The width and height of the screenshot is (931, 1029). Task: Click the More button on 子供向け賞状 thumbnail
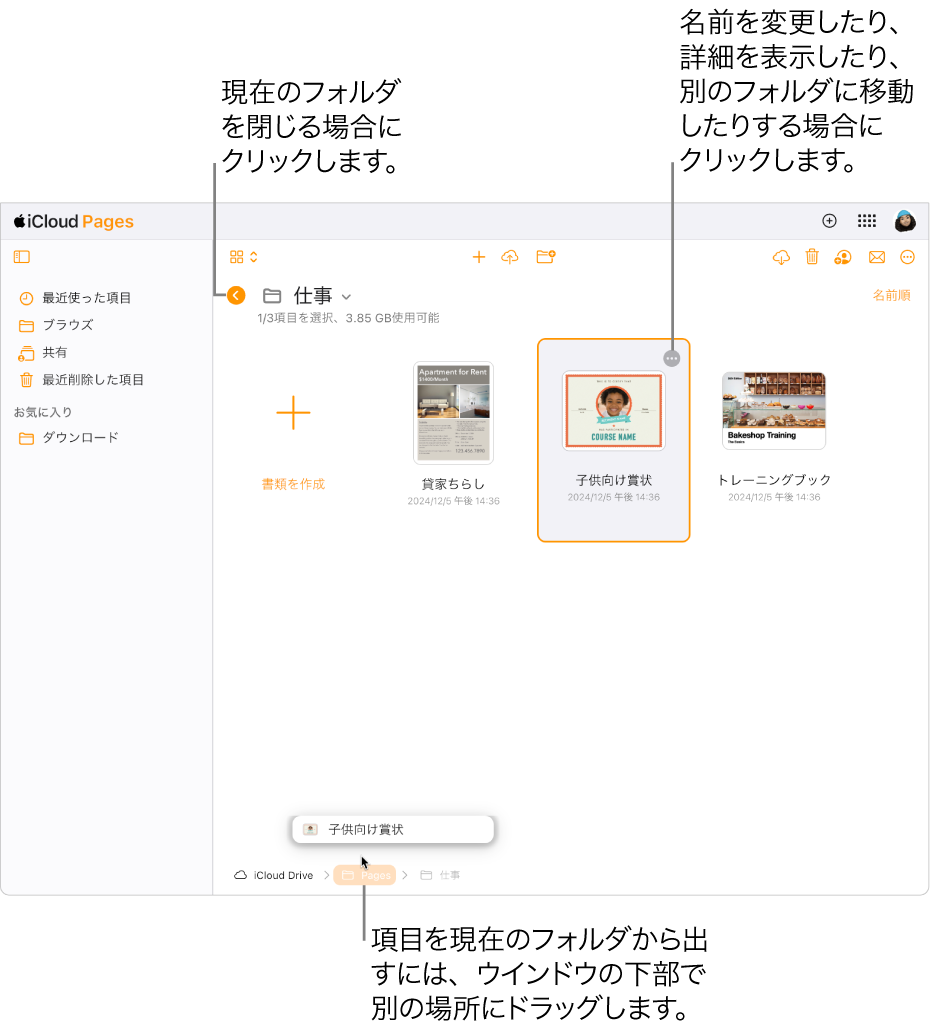(x=671, y=357)
